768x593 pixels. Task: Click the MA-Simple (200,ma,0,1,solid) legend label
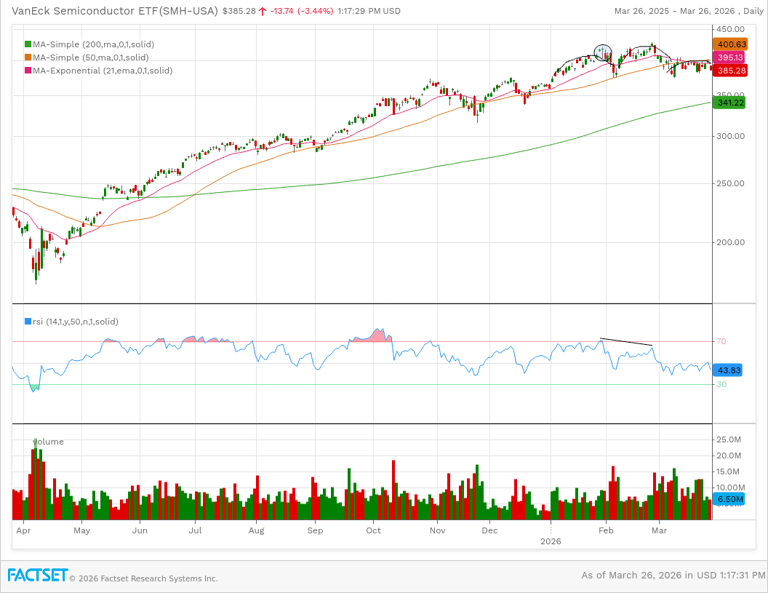(x=94, y=44)
